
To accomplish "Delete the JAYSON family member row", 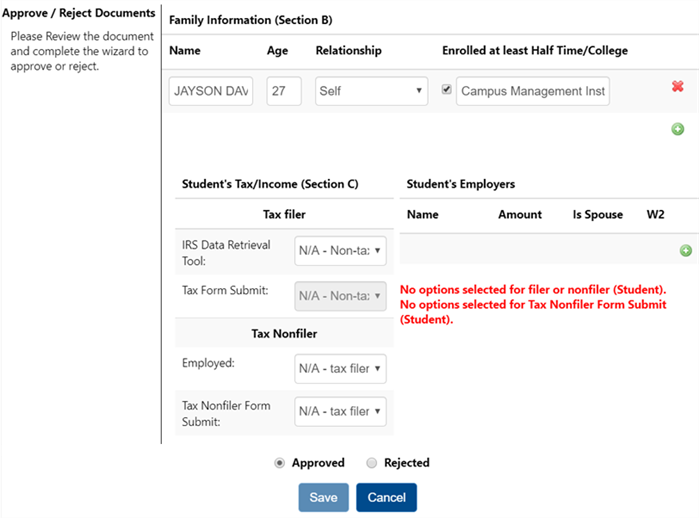I will coord(677,87).
